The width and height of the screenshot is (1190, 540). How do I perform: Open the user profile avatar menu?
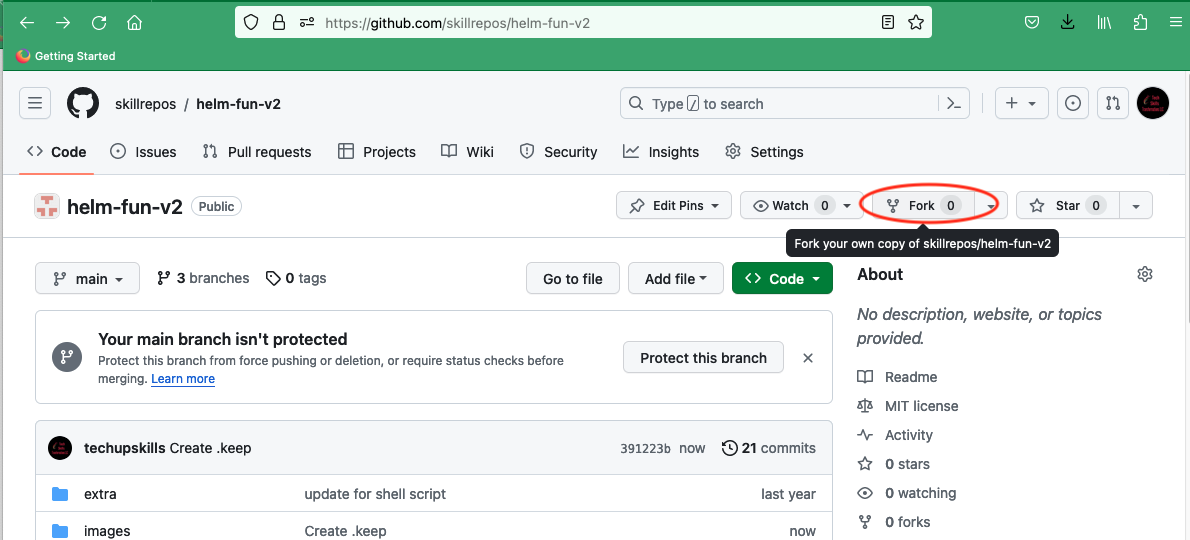1153,103
